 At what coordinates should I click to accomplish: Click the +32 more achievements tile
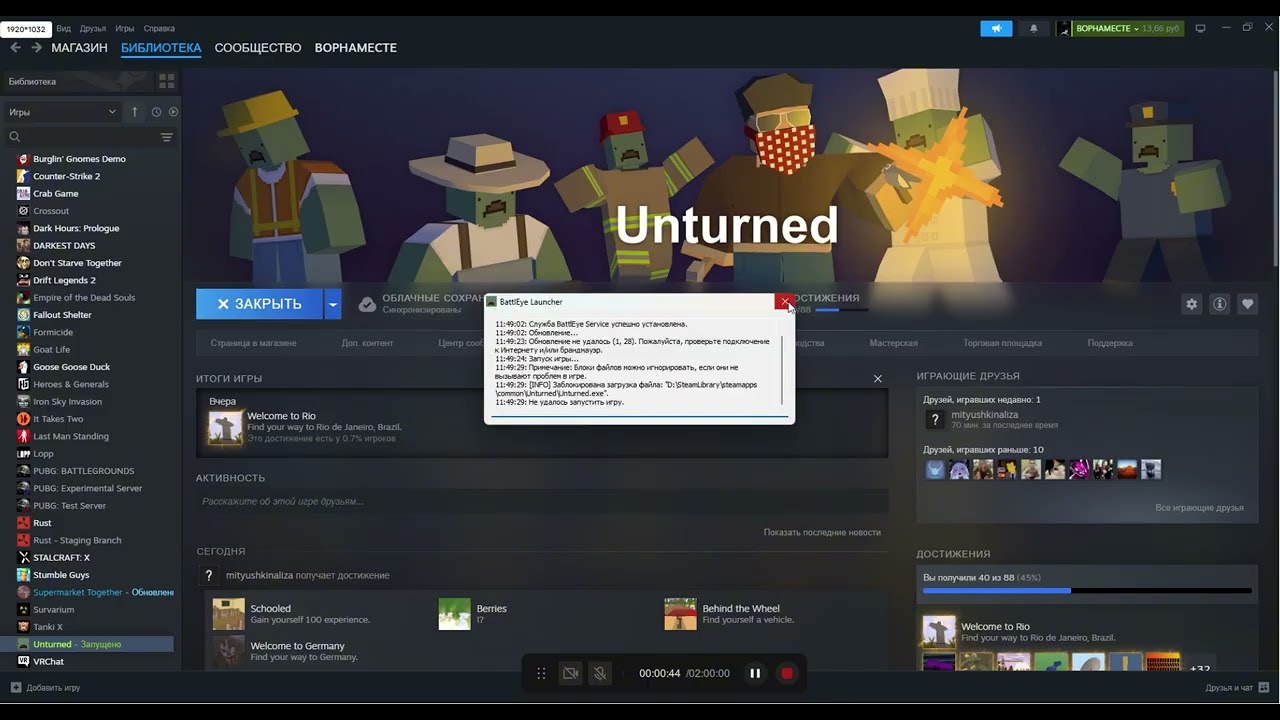tap(1201, 668)
